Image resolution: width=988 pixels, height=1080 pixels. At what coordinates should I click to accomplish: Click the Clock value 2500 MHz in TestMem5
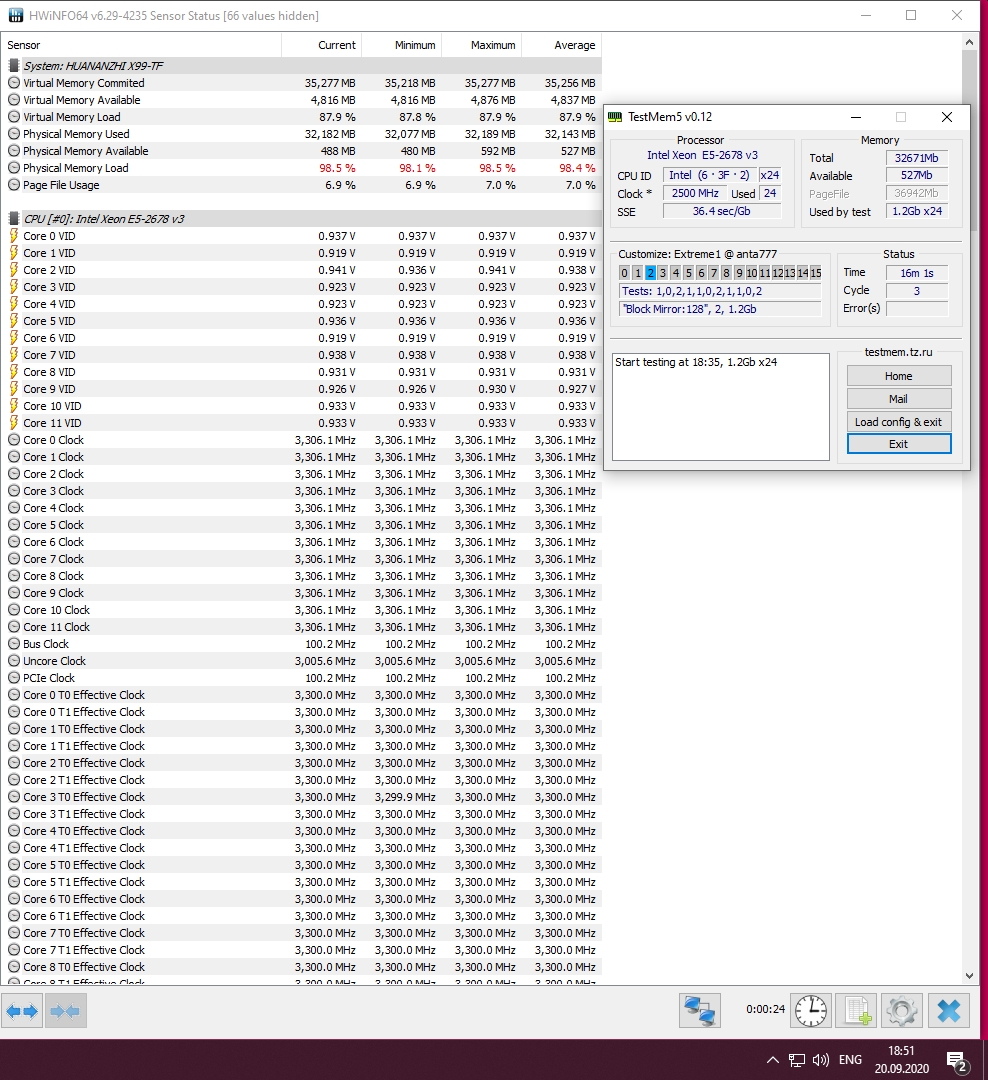[x=695, y=194]
